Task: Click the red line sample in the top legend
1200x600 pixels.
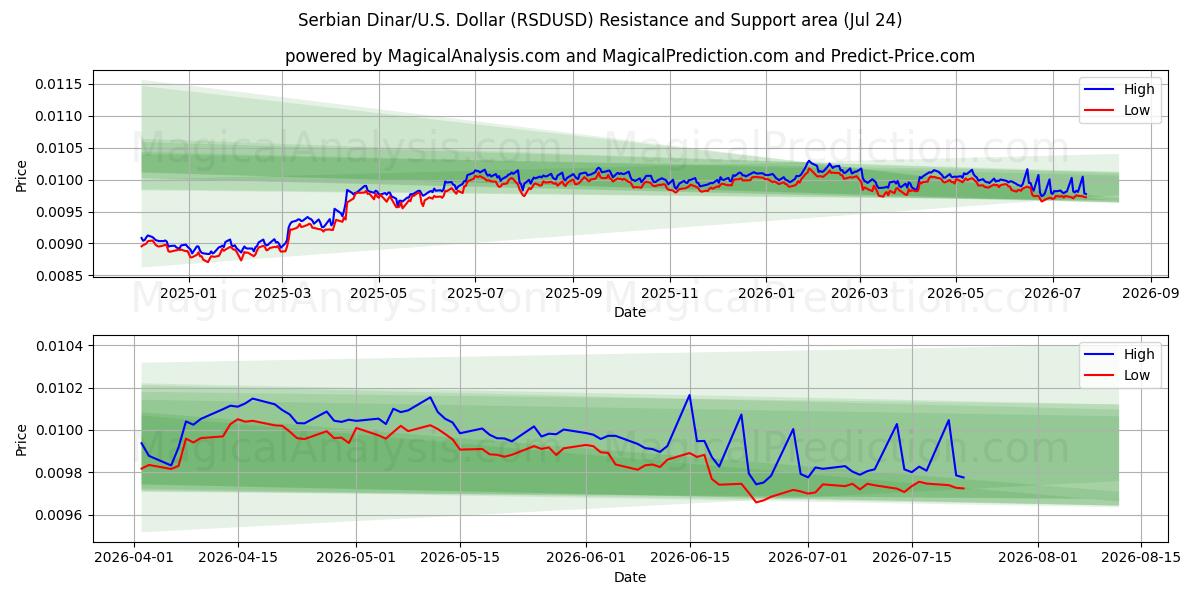Action: click(1099, 111)
